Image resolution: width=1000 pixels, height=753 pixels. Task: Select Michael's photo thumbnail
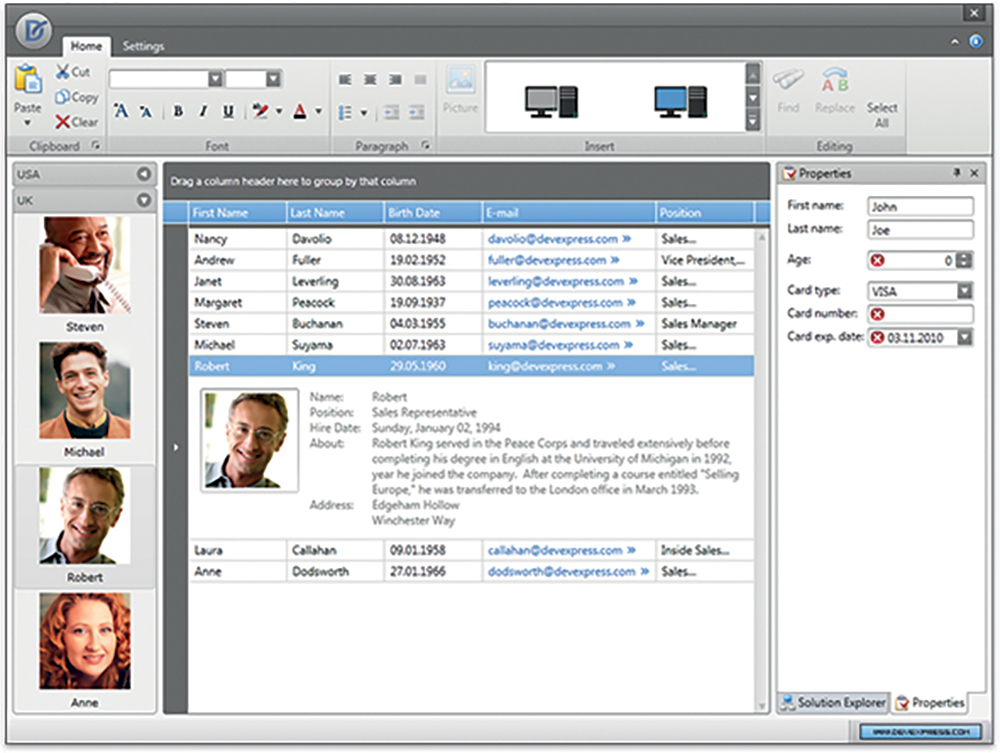pyautogui.click(x=84, y=391)
